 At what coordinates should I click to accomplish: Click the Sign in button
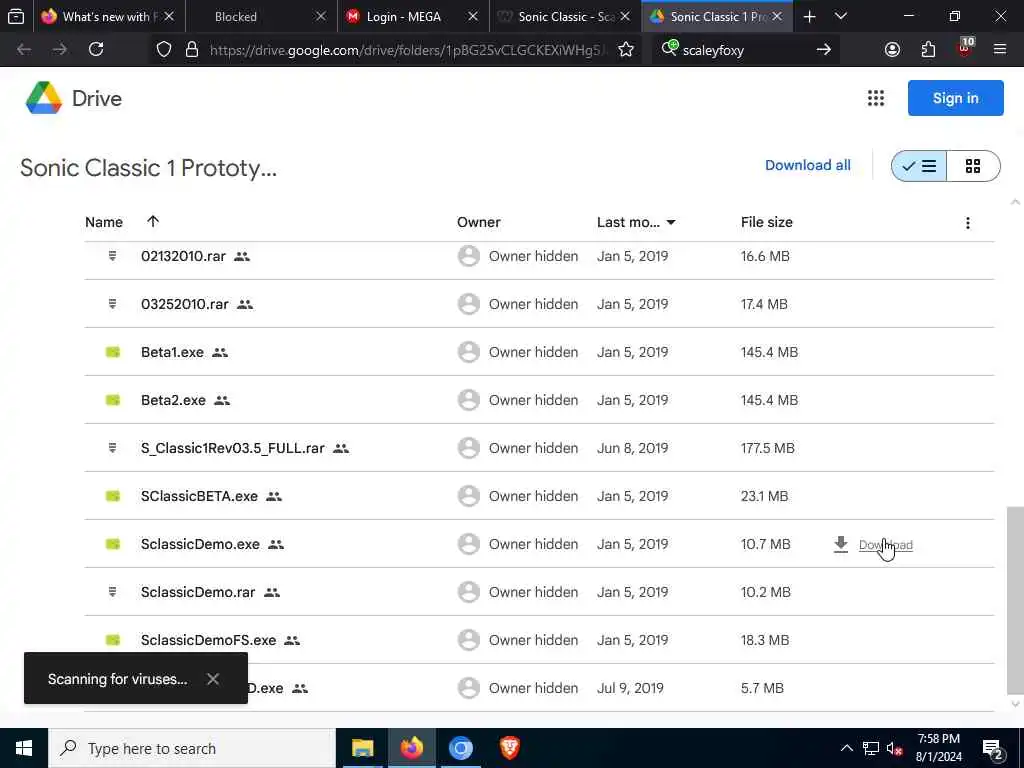click(955, 98)
